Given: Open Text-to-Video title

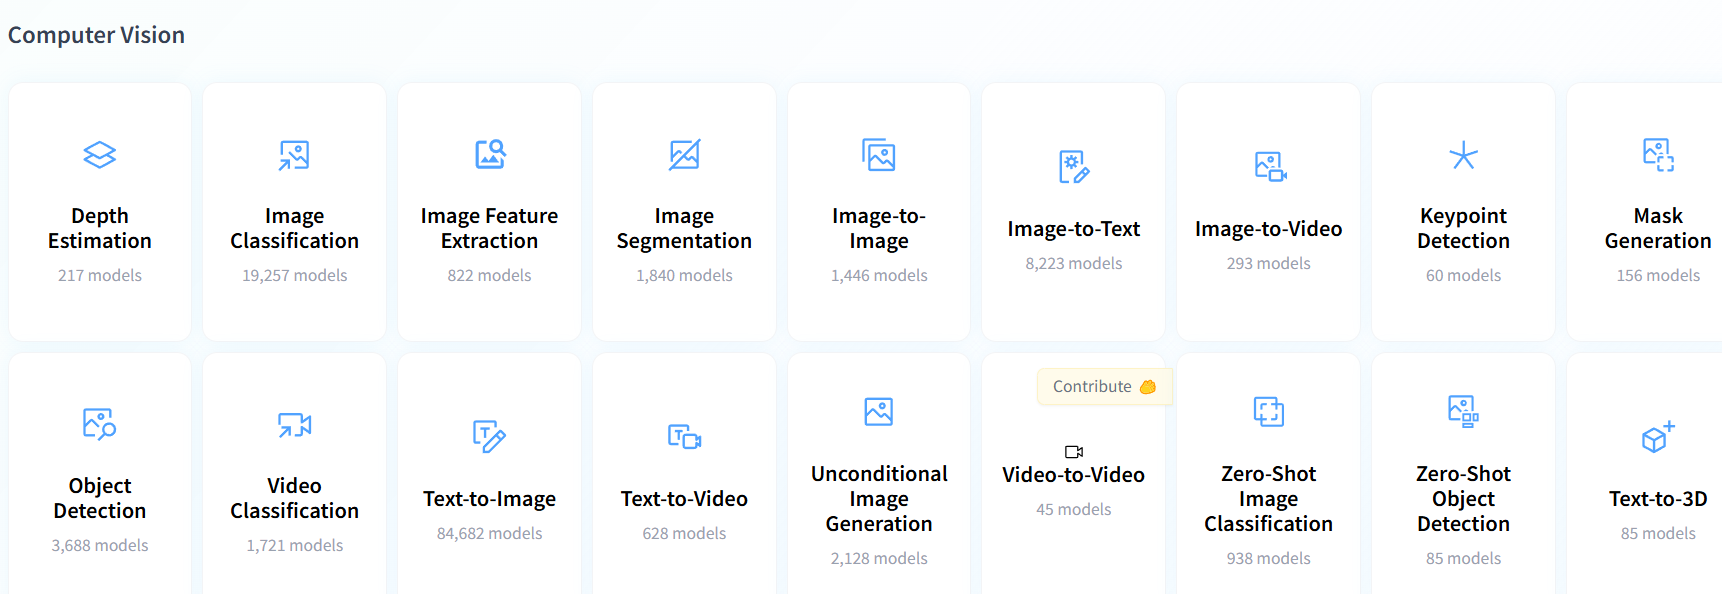Looking at the screenshot, I should 684,499.
